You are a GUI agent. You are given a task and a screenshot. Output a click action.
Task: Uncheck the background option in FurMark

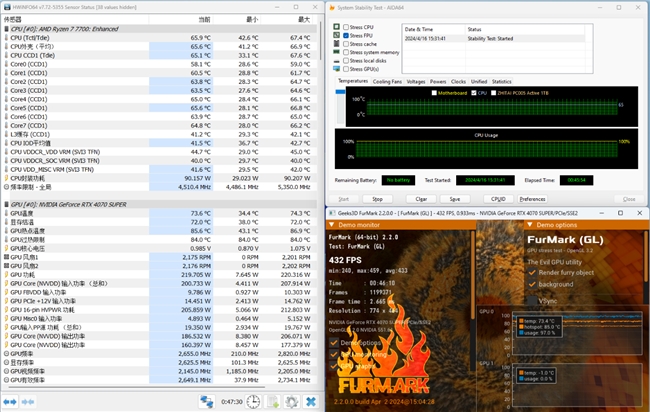click(532, 284)
